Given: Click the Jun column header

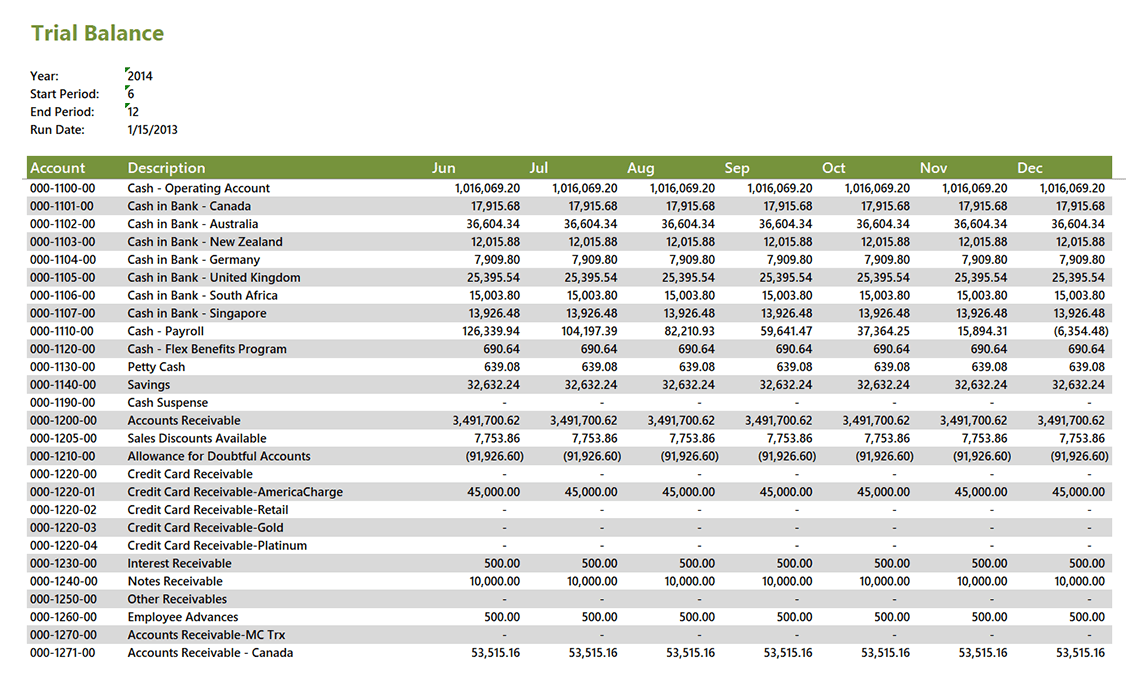Looking at the screenshot, I should (x=443, y=168).
